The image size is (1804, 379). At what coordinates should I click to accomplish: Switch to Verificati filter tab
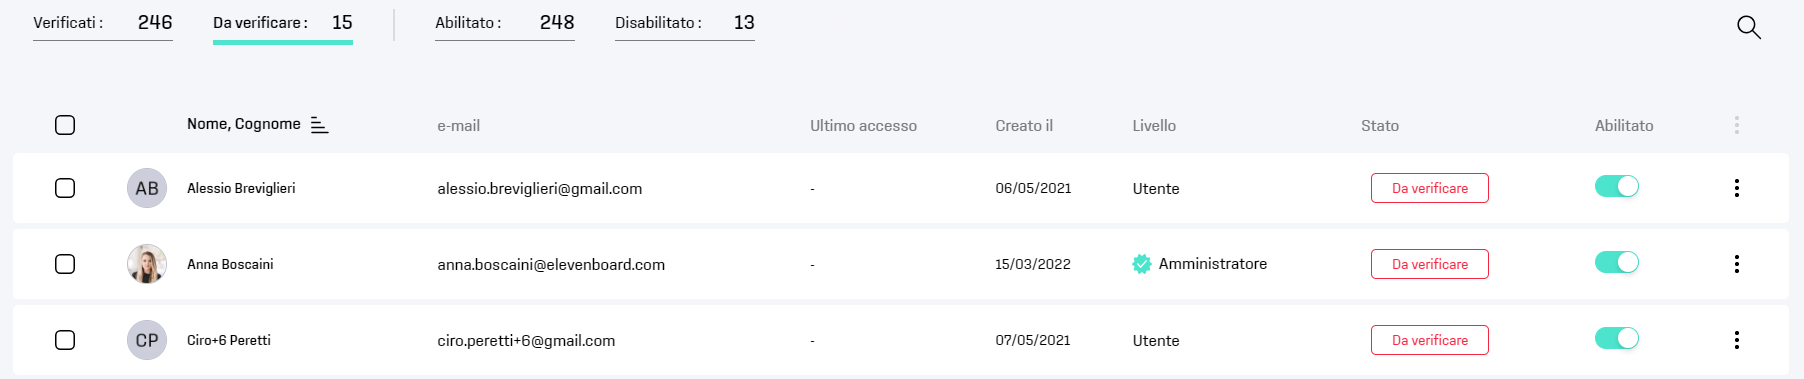[x=103, y=23]
